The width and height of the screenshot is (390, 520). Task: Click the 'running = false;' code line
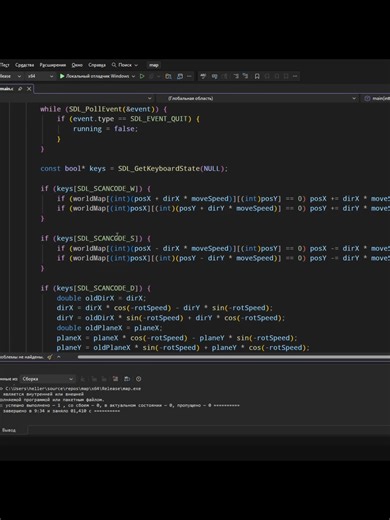(105, 129)
